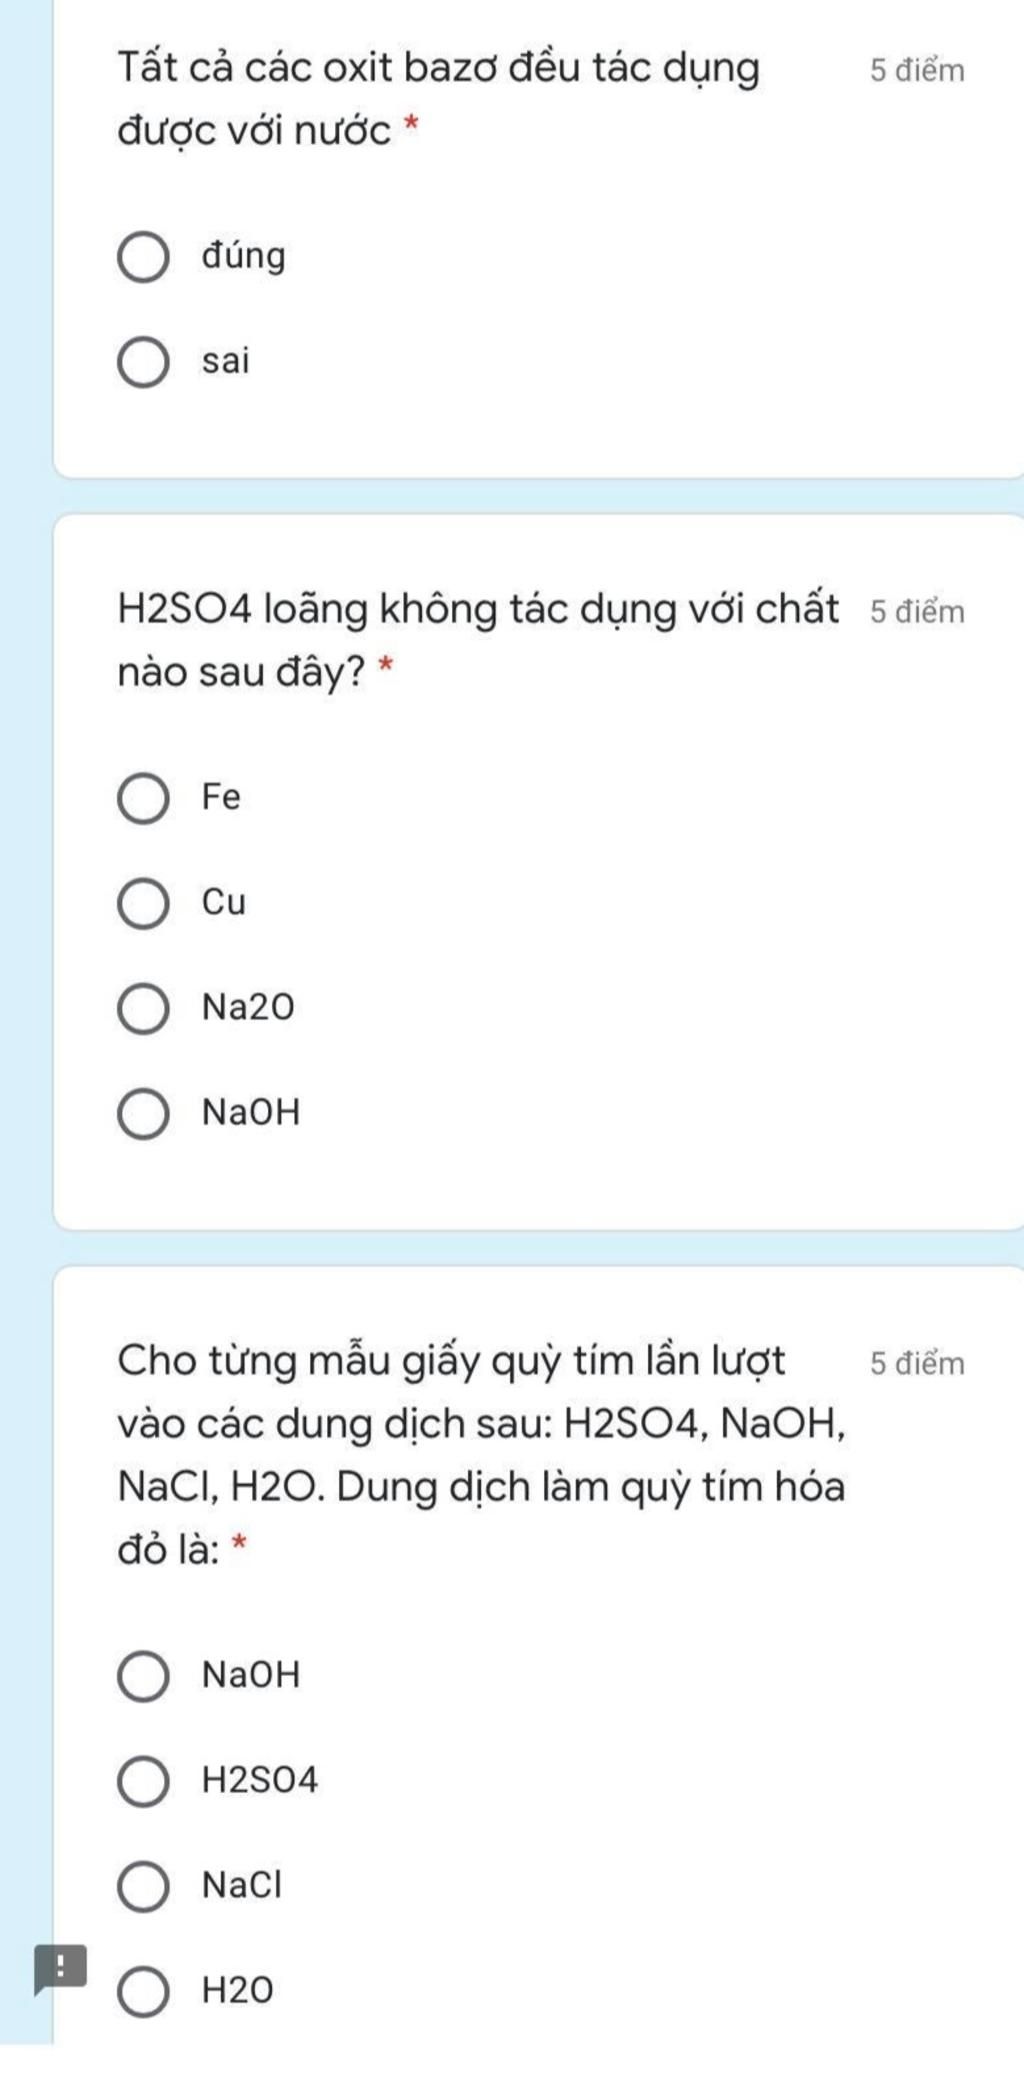Click the 'Cho từng mẫu giấy quỳ tím' question text
The width and height of the screenshot is (1024, 2078).
pyautogui.click(x=482, y=1454)
